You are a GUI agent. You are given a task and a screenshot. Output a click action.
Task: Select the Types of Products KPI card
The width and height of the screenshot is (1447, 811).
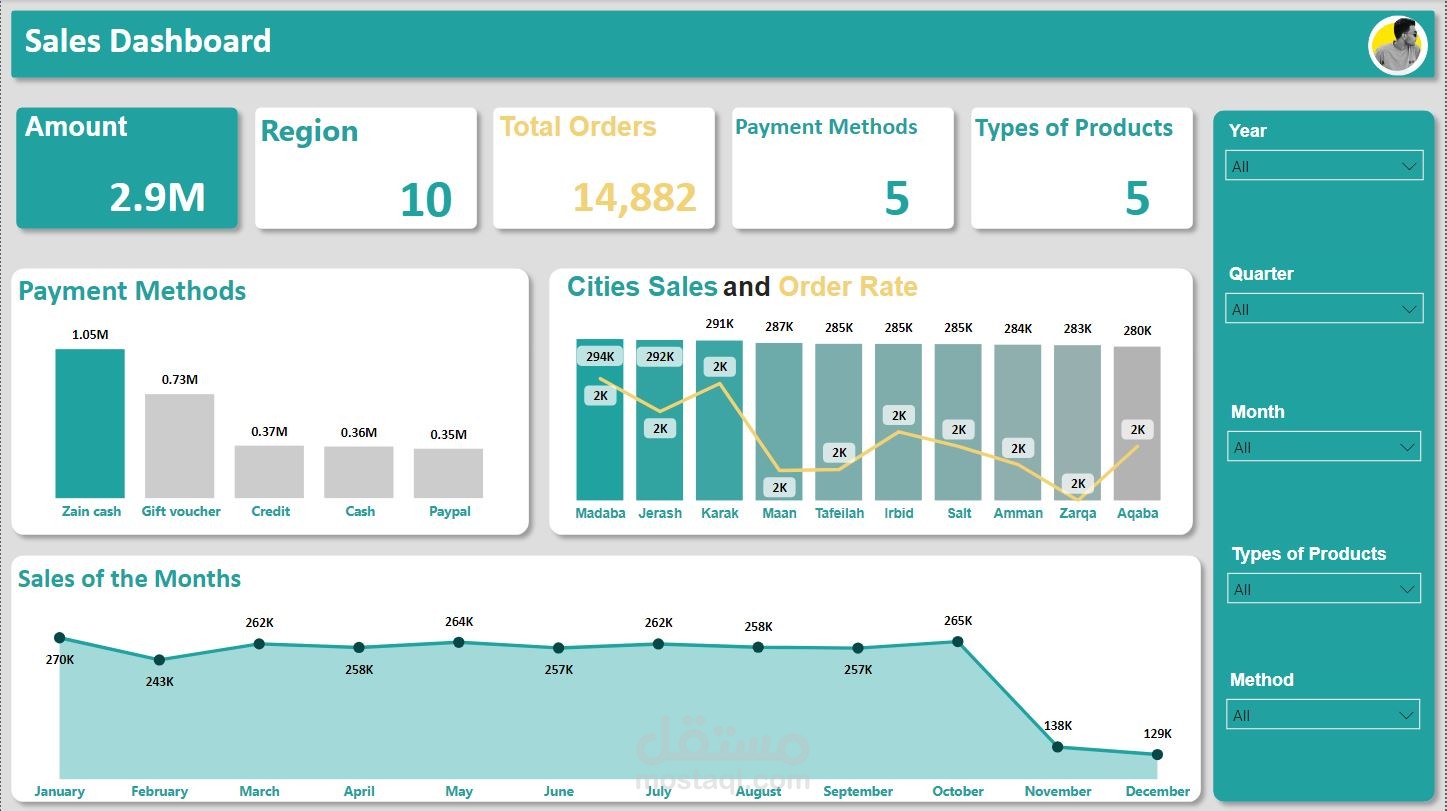[x=1081, y=167]
